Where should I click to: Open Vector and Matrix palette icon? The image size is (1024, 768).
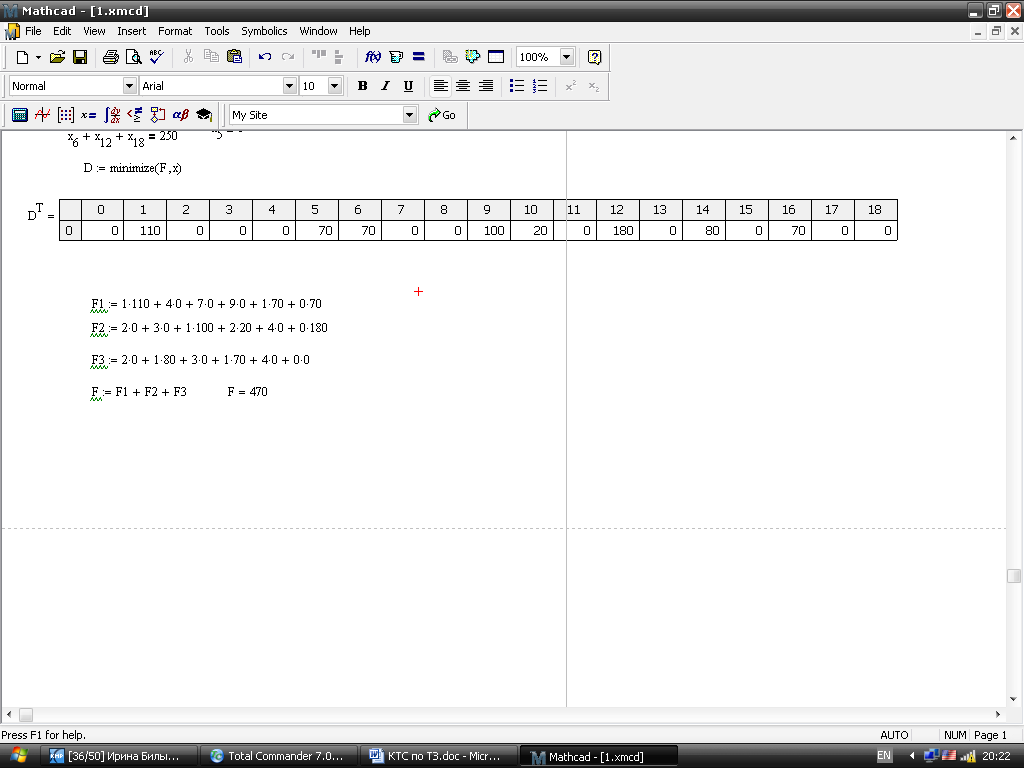click(65, 116)
